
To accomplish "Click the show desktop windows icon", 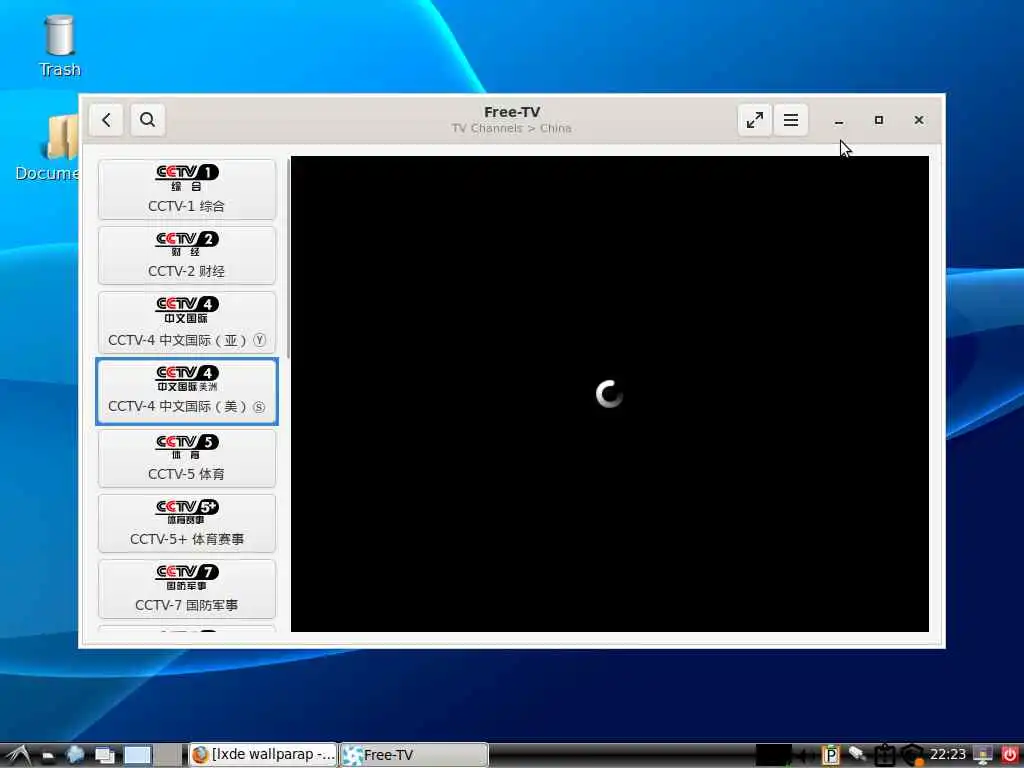I will pyautogui.click(x=104, y=756).
